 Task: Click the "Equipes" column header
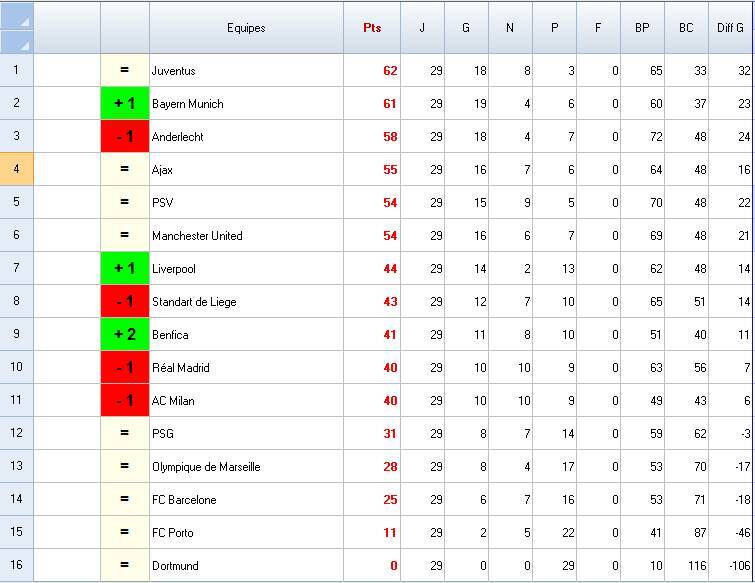pyautogui.click(x=246, y=28)
